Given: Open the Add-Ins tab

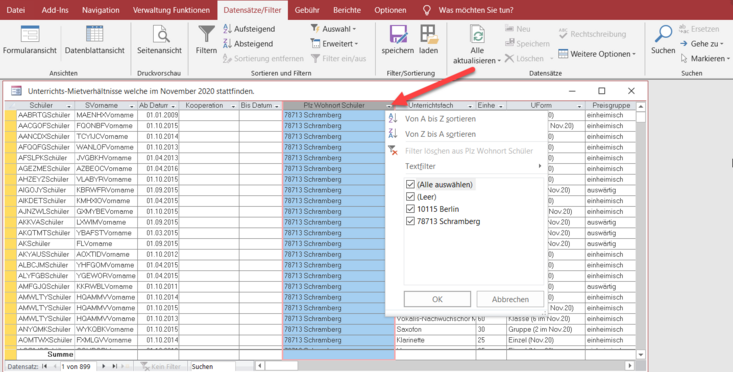Looking at the screenshot, I should (55, 10).
